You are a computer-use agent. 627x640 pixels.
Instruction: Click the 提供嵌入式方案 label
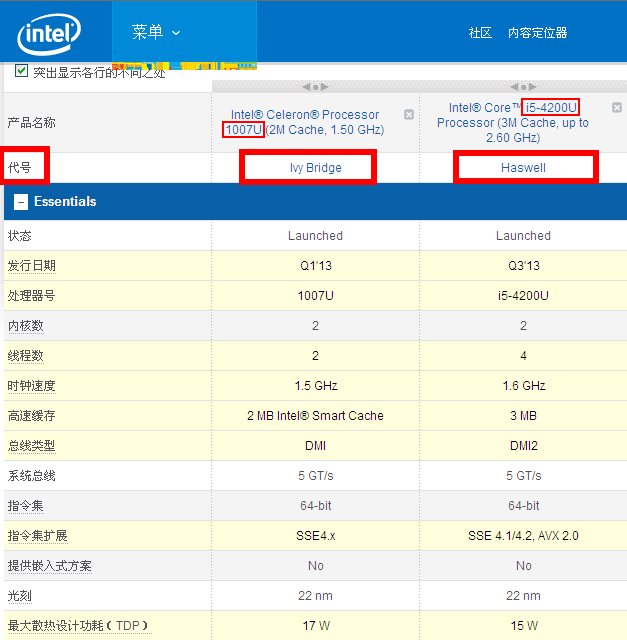point(50,566)
